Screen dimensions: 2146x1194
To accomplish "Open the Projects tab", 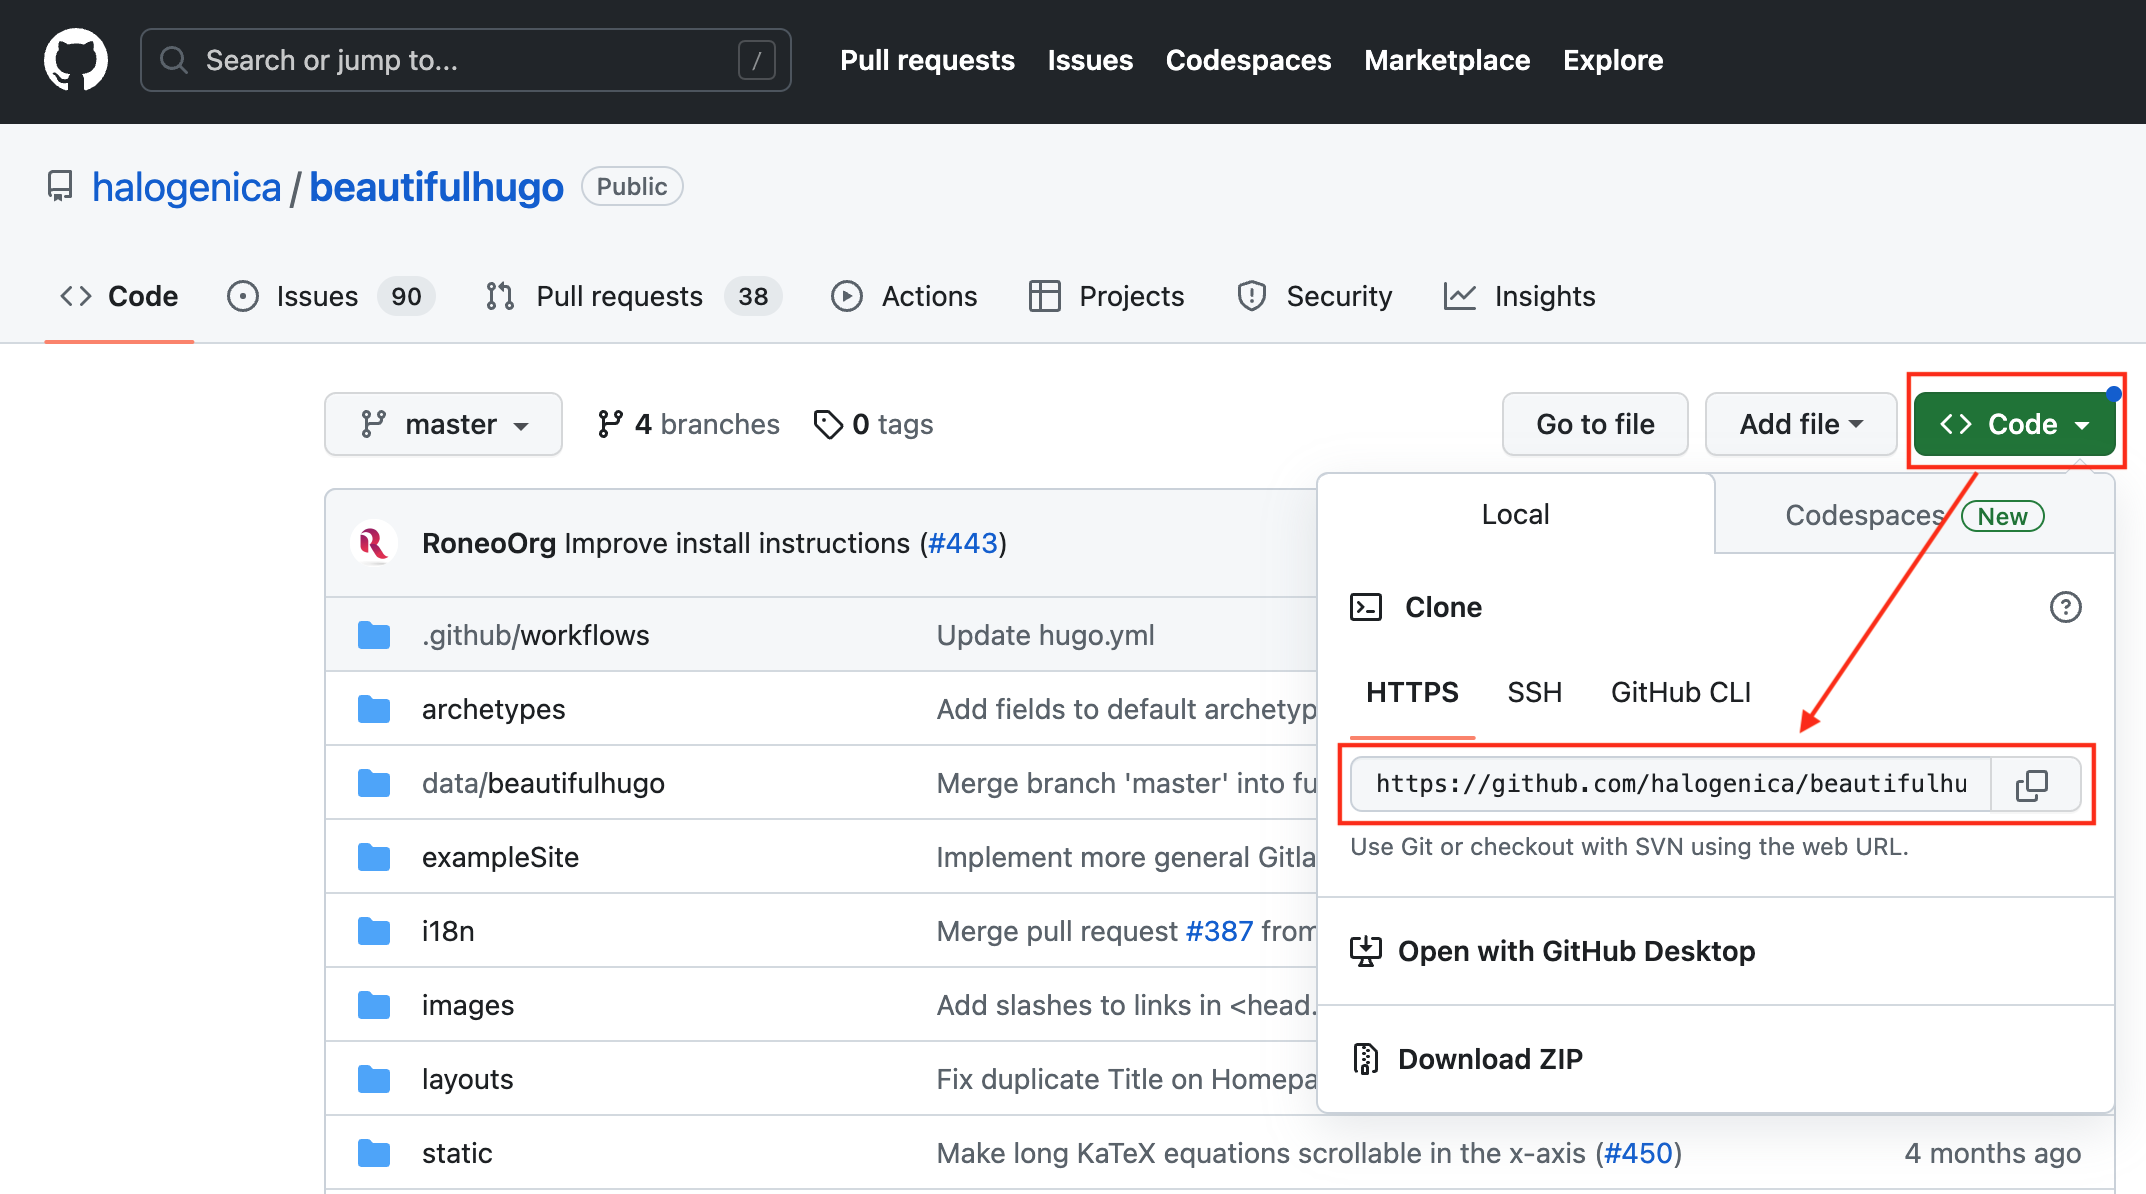I will [1106, 296].
